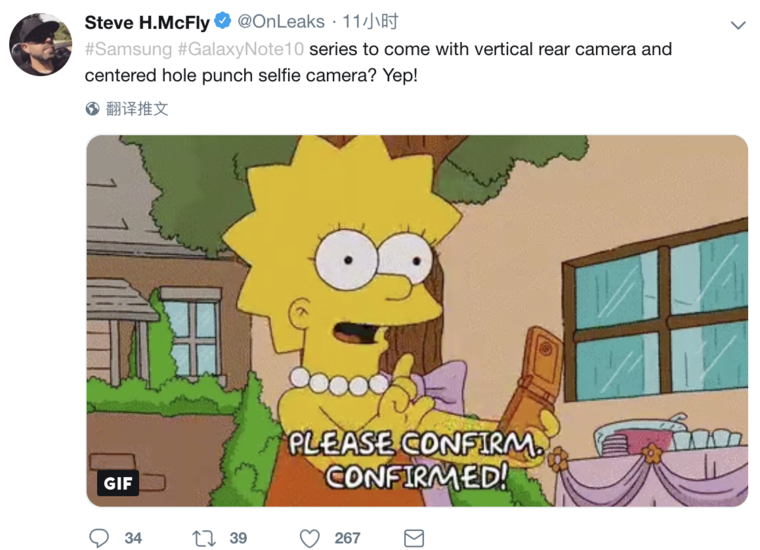Click Steve H.McFly's profile avatar
Image resolution: width=760 pixels, height=550 pixels.
click(41, 45)
